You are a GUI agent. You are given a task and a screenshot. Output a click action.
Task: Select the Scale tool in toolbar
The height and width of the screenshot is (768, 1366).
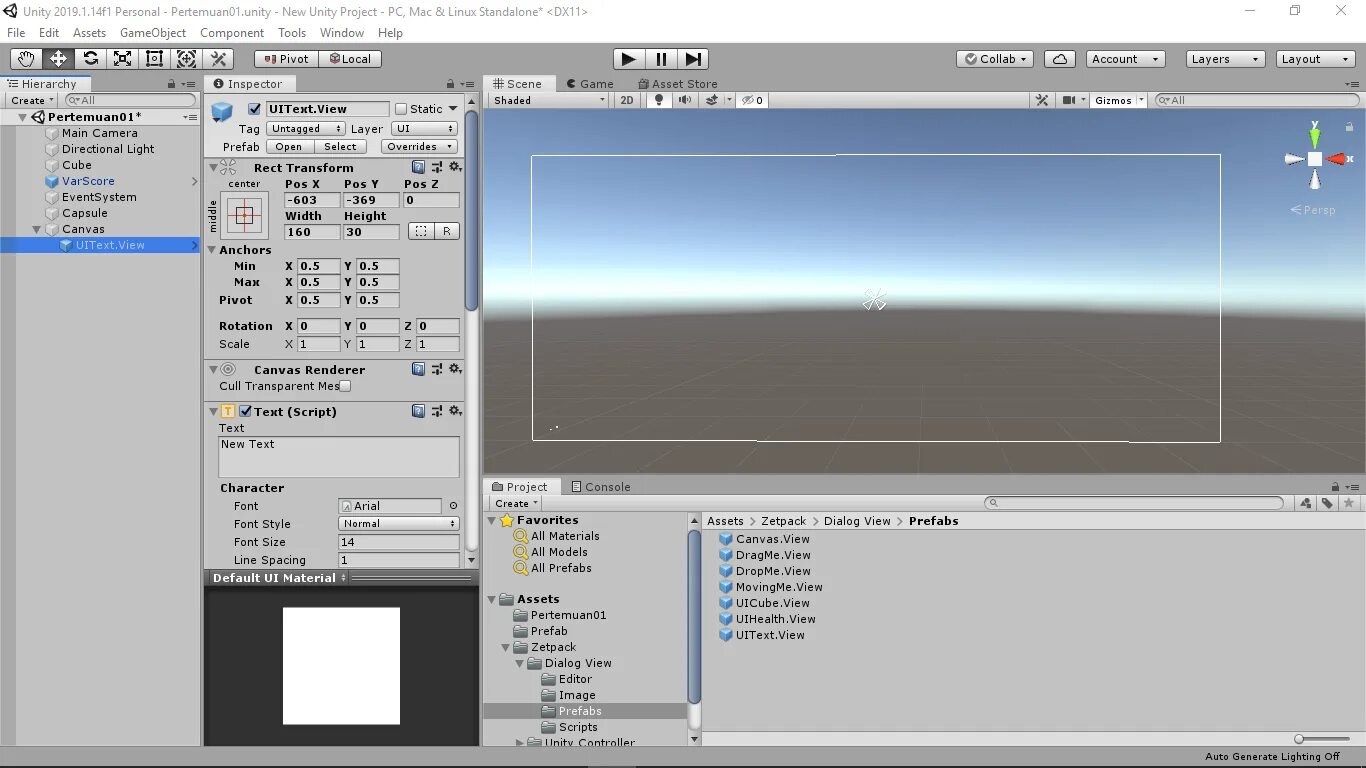122,59
